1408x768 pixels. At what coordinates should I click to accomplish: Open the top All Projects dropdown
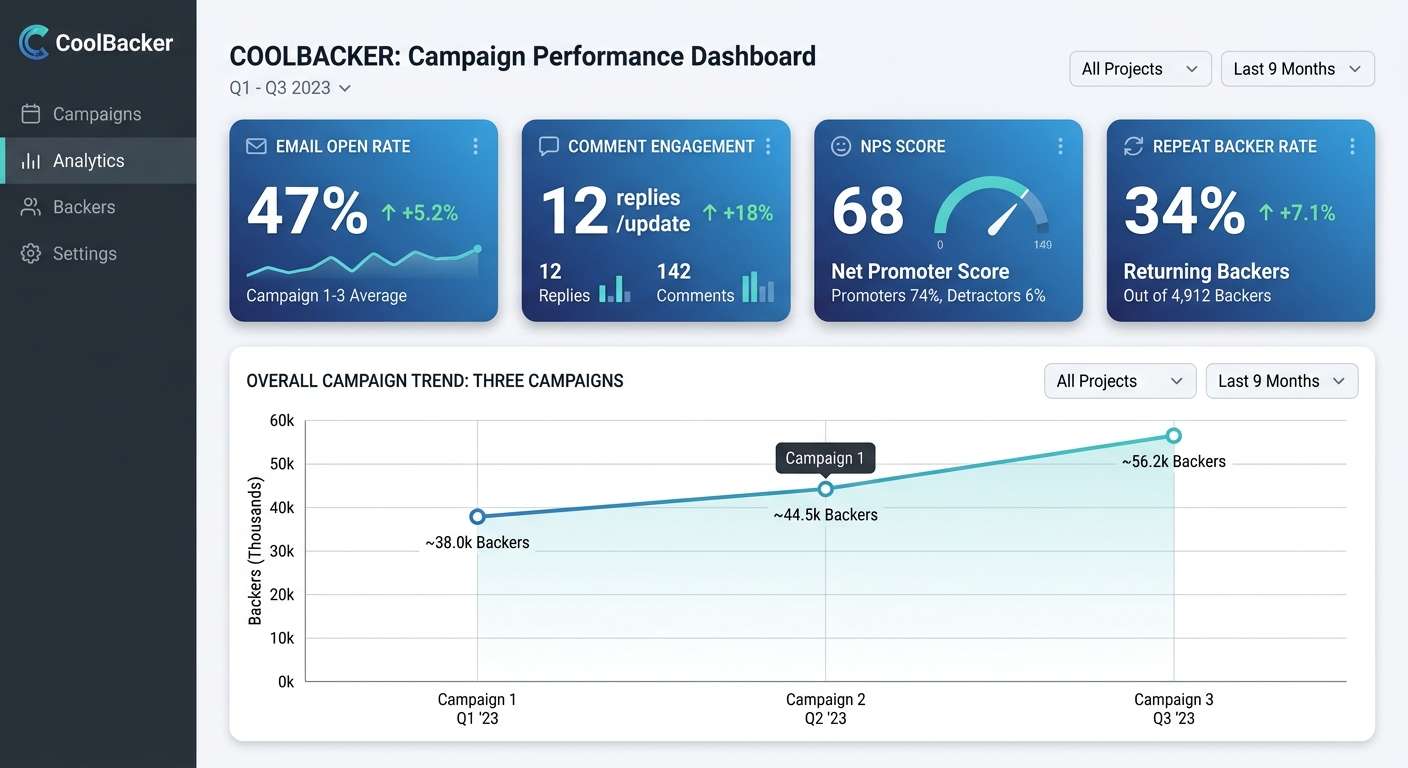pyautogui.click(x=1140, y=69)
